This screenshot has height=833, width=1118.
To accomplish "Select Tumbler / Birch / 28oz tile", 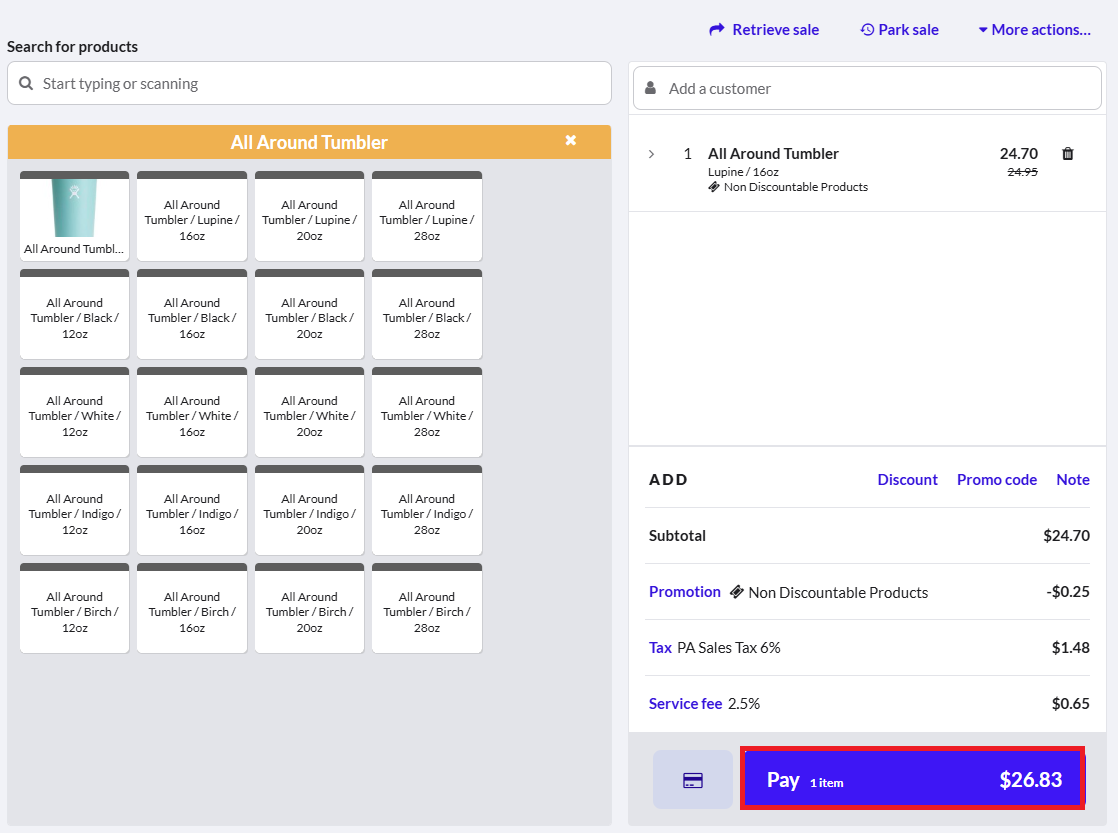I will [426, 608].
